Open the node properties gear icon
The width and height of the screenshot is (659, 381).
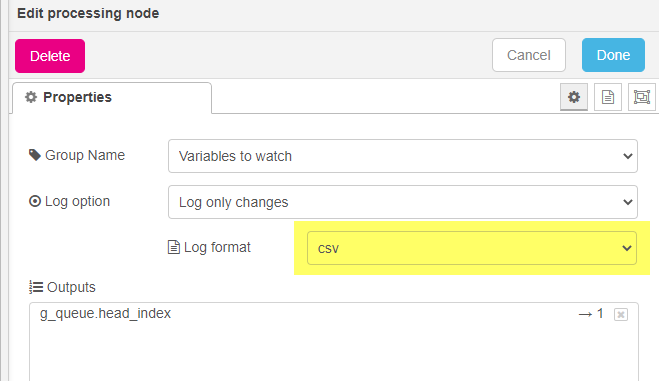coord(574,97)
